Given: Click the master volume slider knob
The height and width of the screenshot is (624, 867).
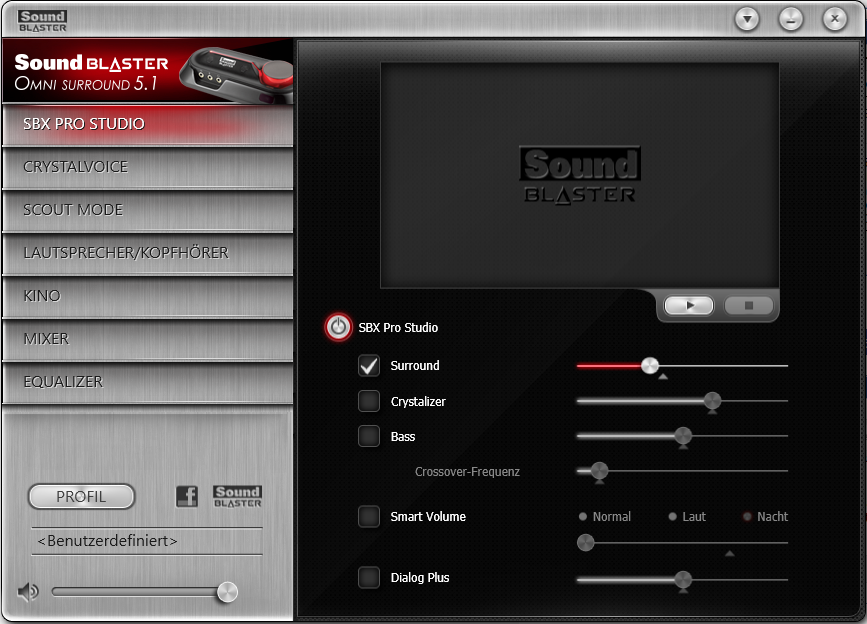Looking at the screenshot, I should pyautogui.click(x=227, y=592).
